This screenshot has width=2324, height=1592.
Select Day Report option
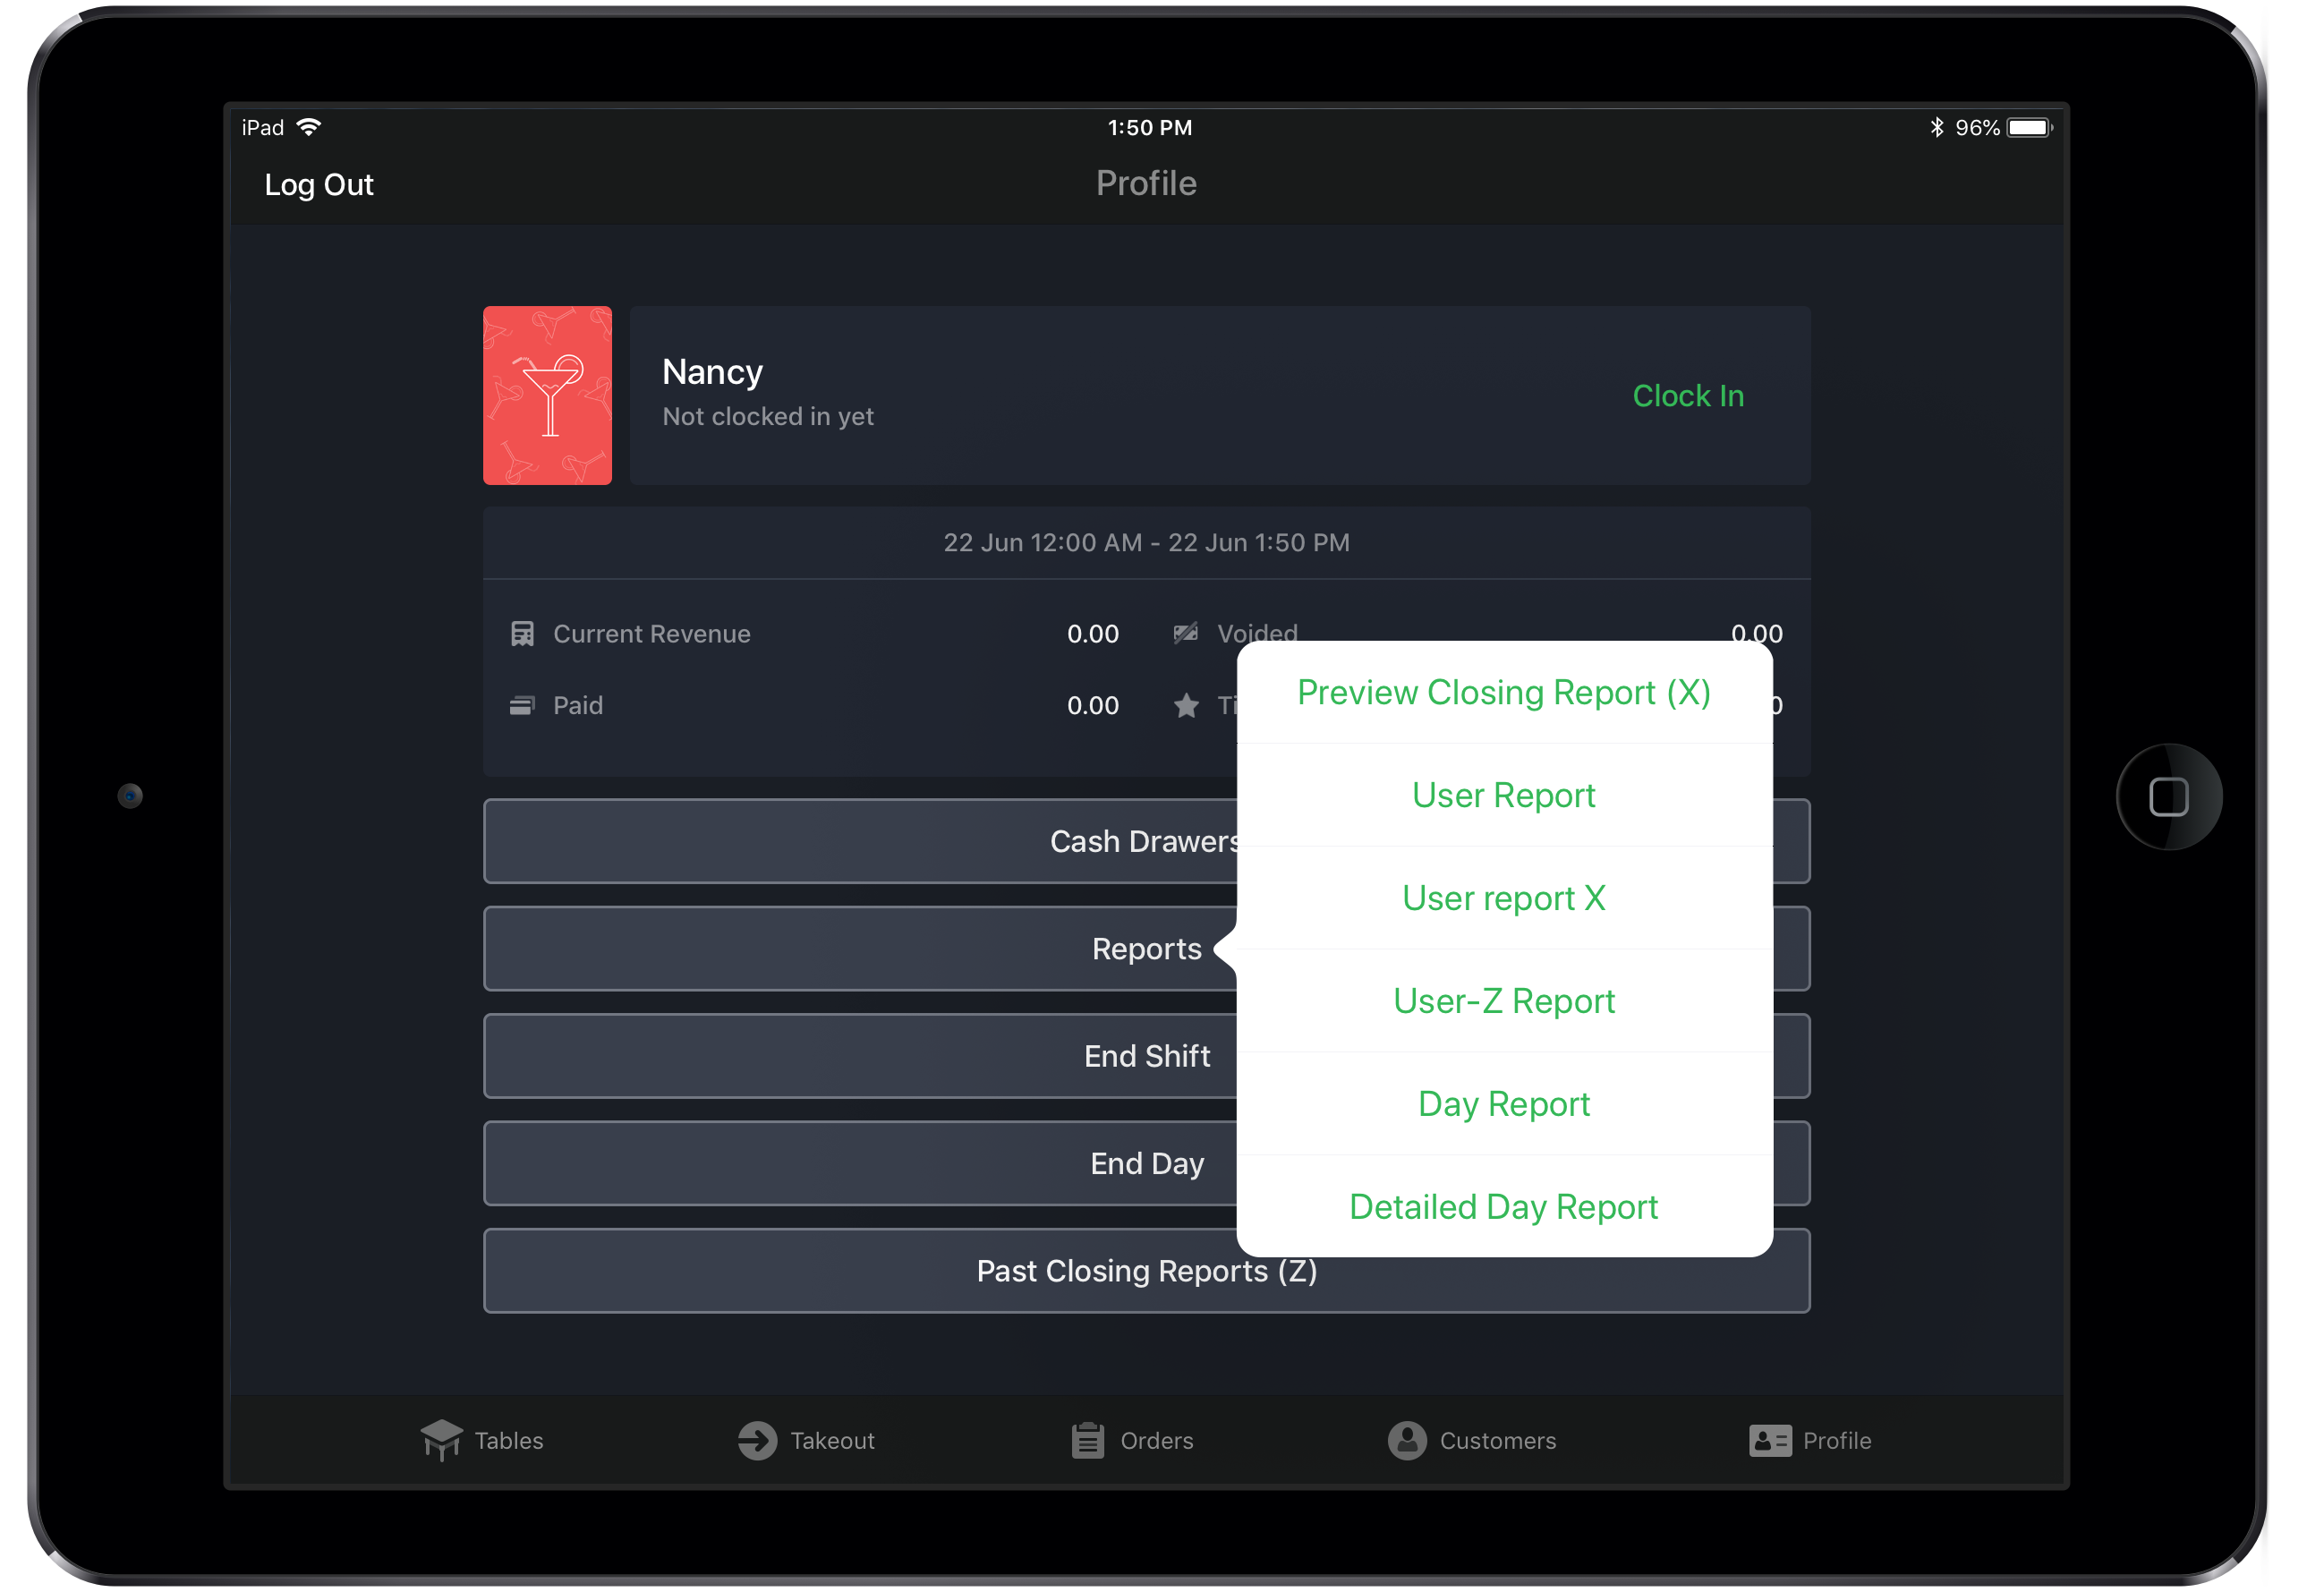[1503, 1102]
